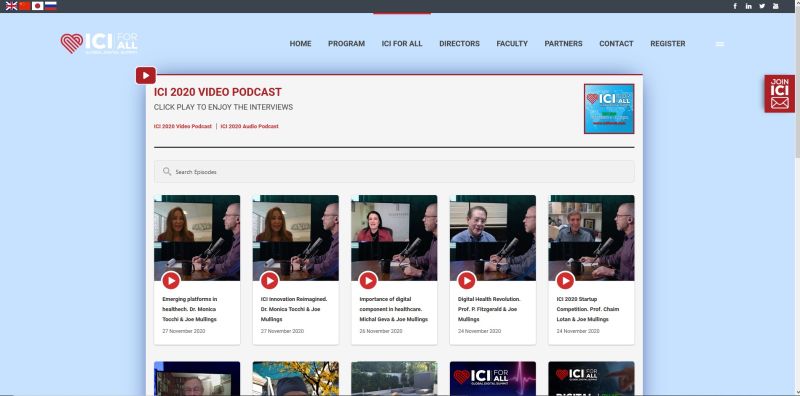Click the Join ICI envelope button
The height and width of the screenshot is (396, 800).
780,94
